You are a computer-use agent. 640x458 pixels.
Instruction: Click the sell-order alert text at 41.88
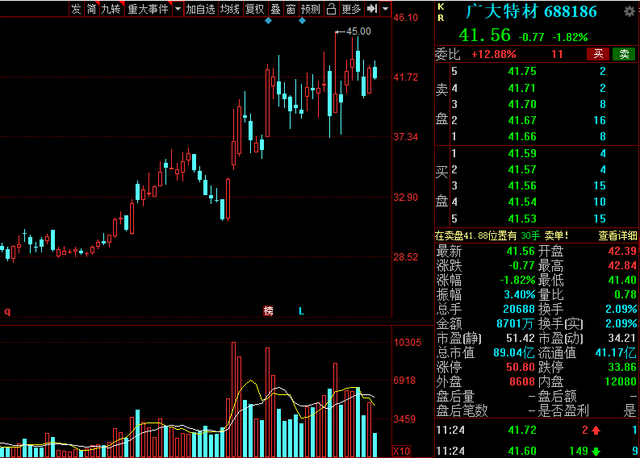point(502,236)
